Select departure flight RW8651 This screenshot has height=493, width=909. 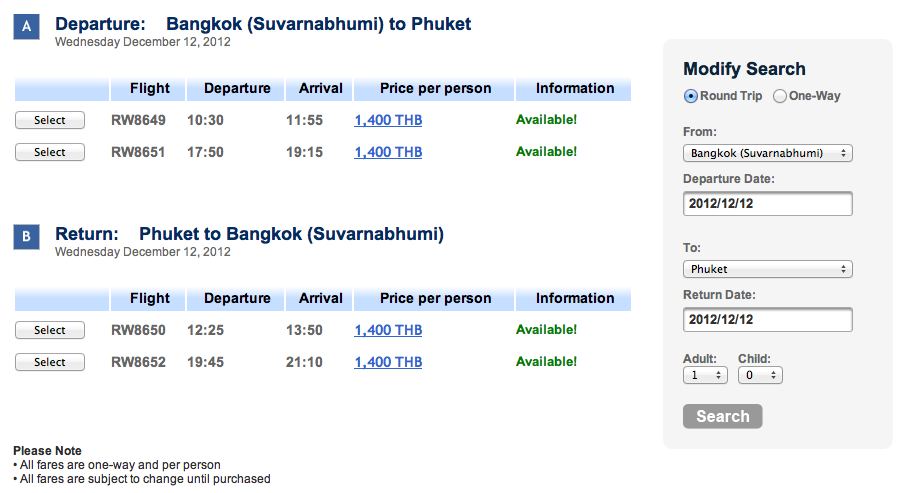[50, 152]
